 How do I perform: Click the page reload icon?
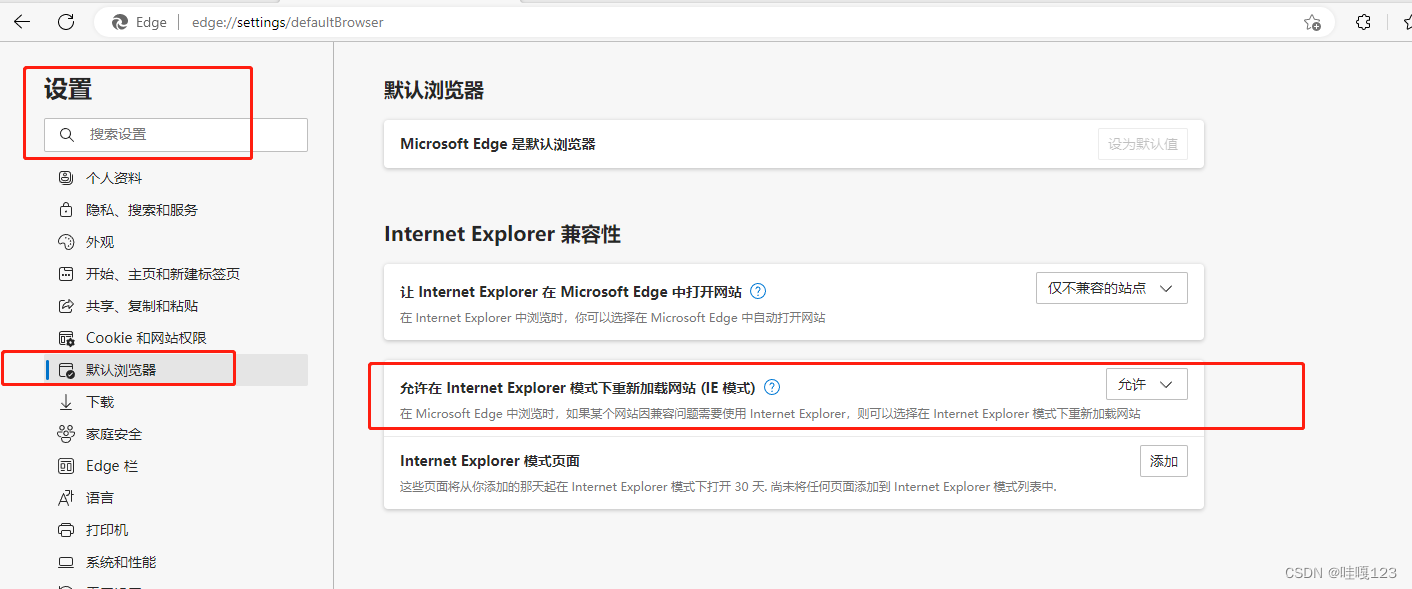66,21
